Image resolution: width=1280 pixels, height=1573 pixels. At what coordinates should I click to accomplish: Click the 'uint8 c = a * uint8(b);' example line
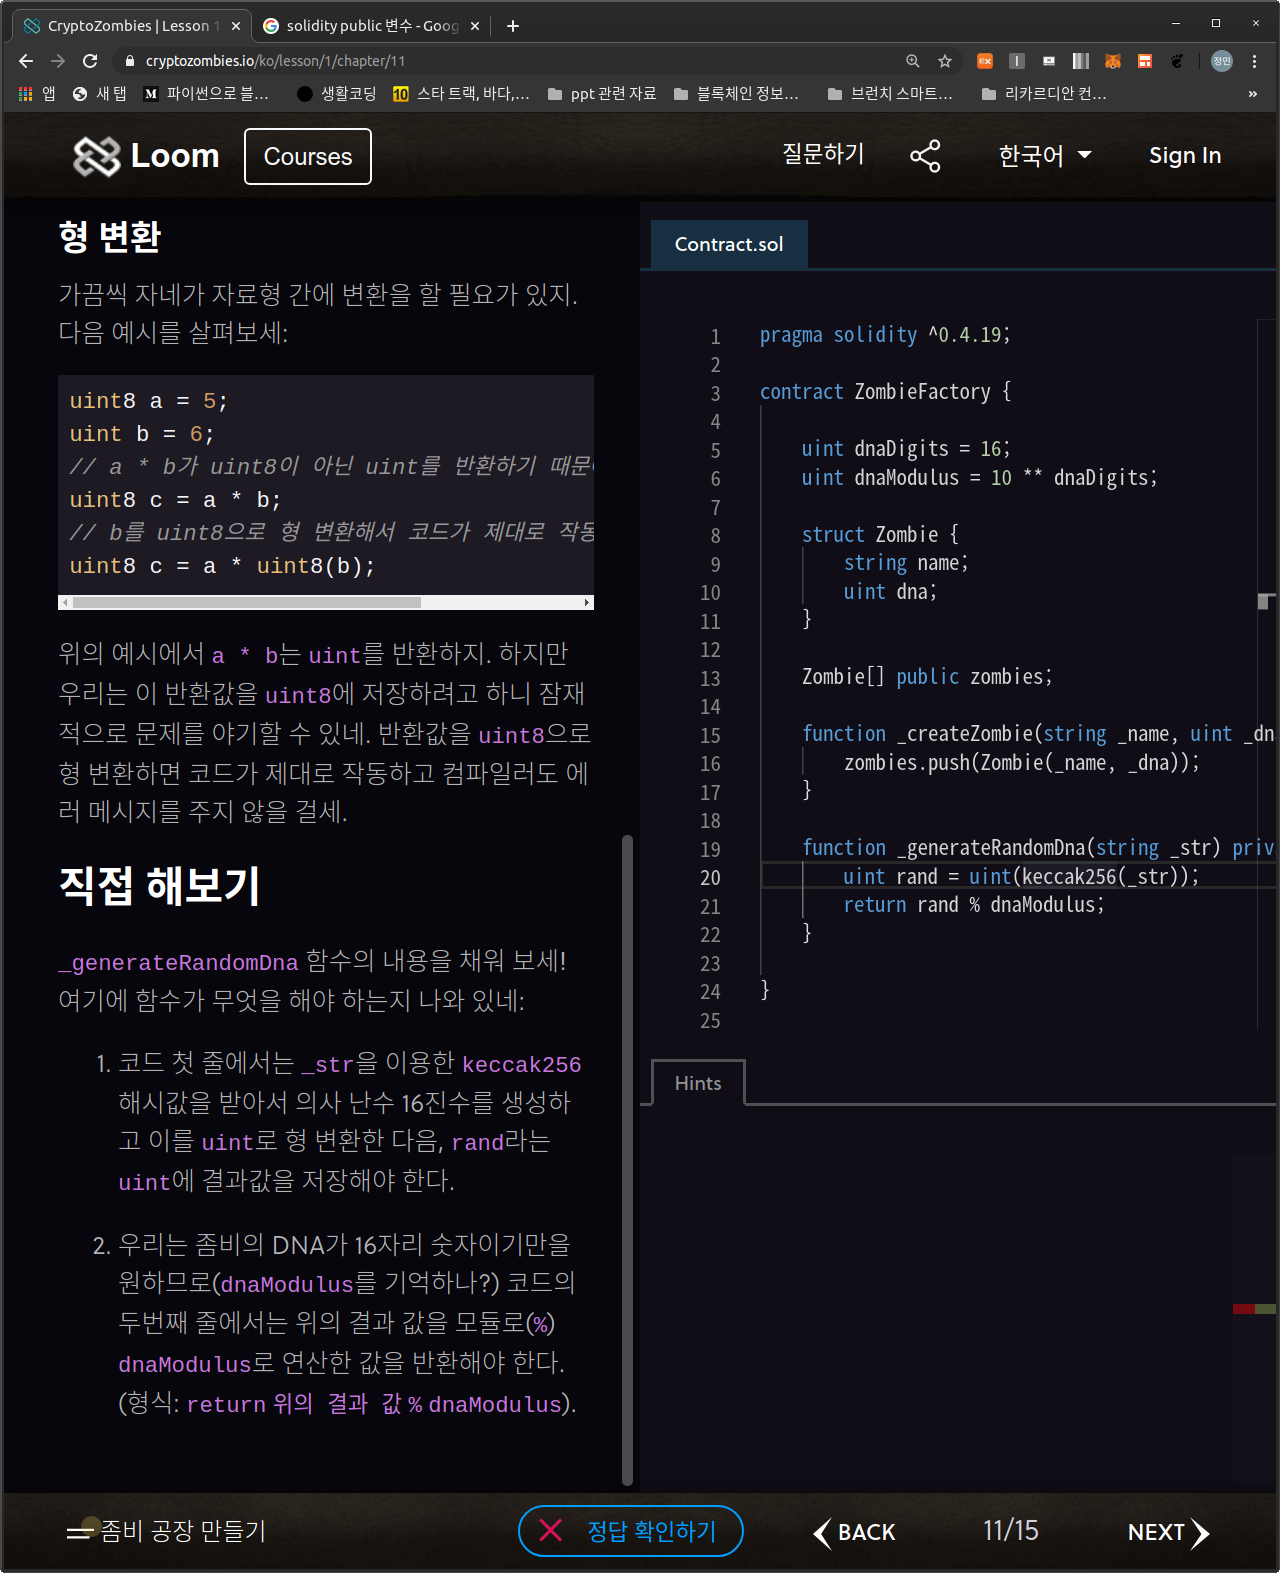pyautogui.click(x=223, y=566)
